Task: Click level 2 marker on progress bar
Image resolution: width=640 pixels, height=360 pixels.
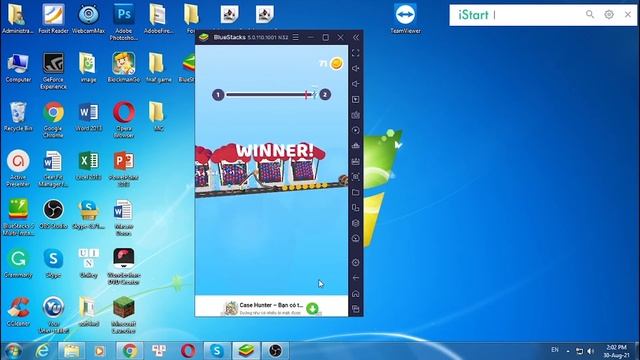Action: [x=325, y=95]
